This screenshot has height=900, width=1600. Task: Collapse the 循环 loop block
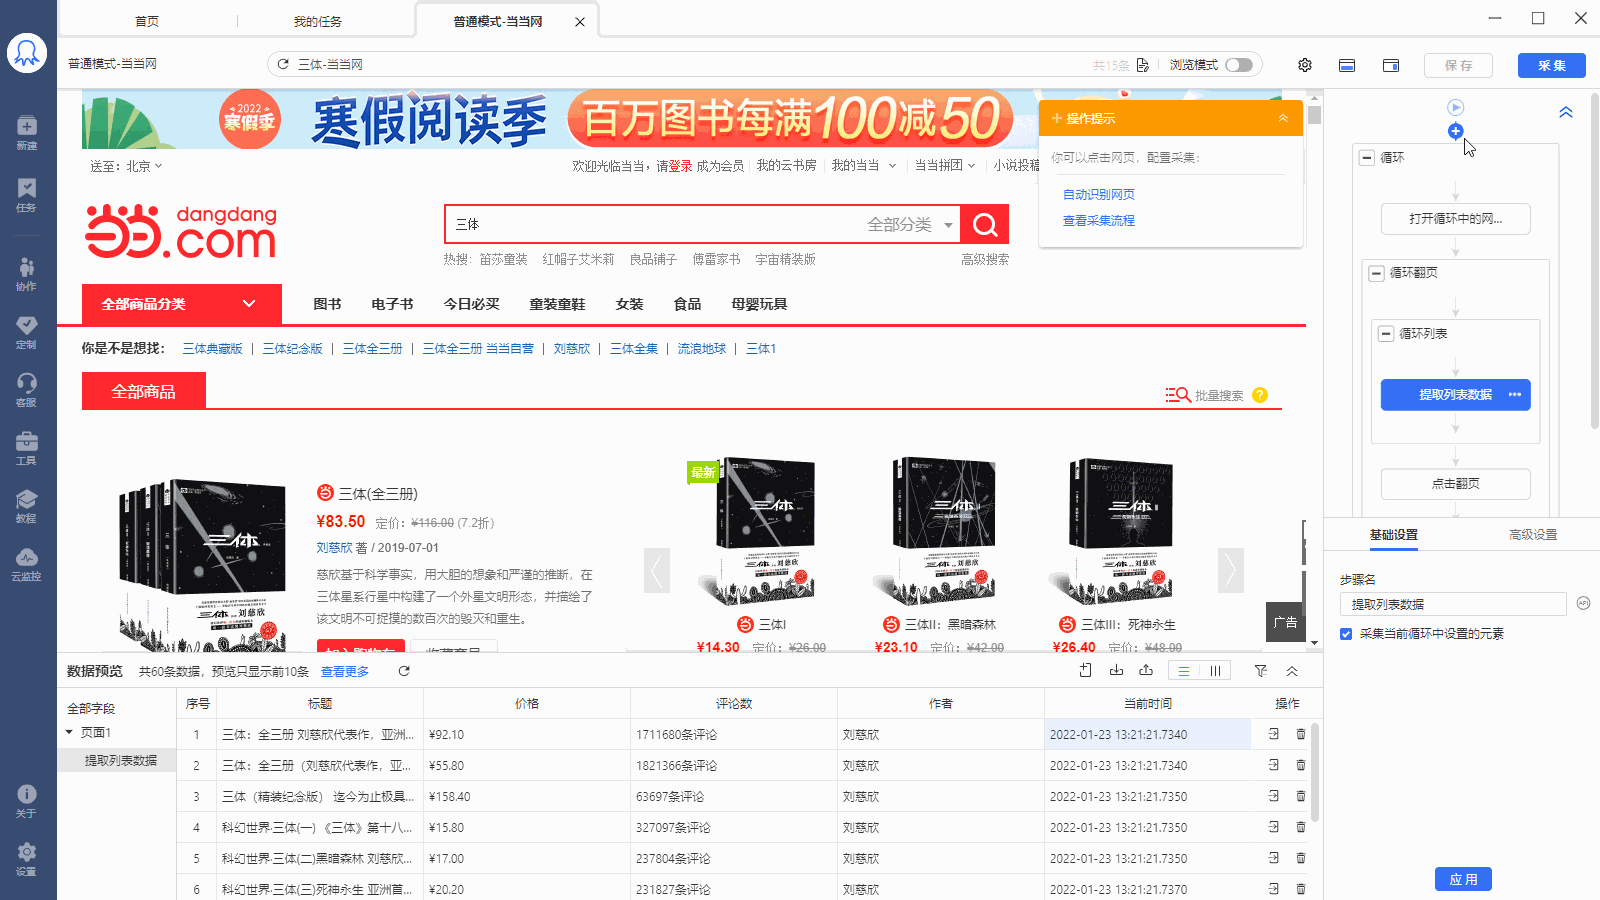(1367, 157)
